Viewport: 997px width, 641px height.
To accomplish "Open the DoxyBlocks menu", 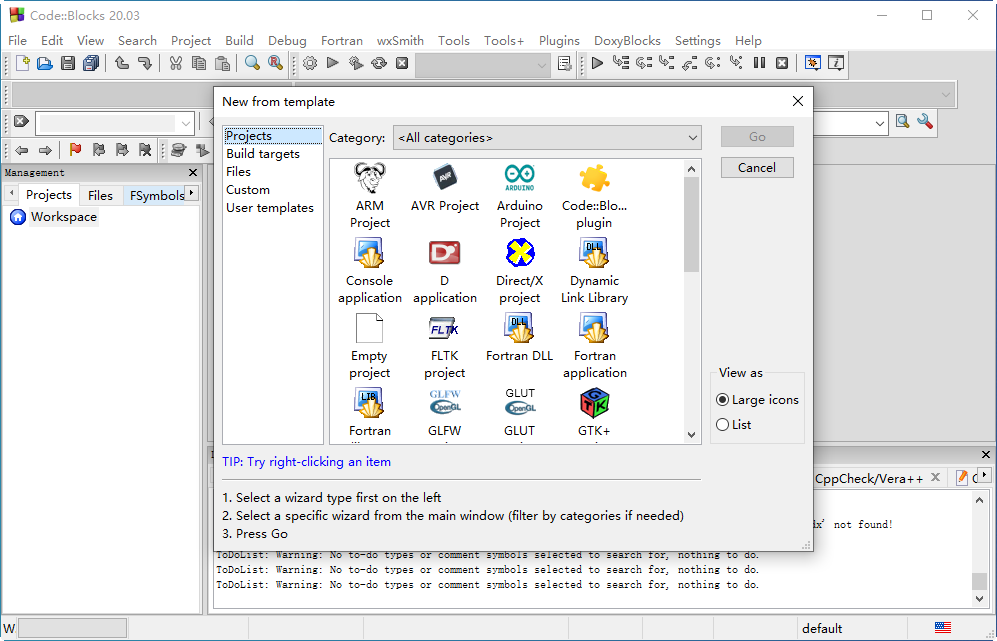I will (627, 41).
